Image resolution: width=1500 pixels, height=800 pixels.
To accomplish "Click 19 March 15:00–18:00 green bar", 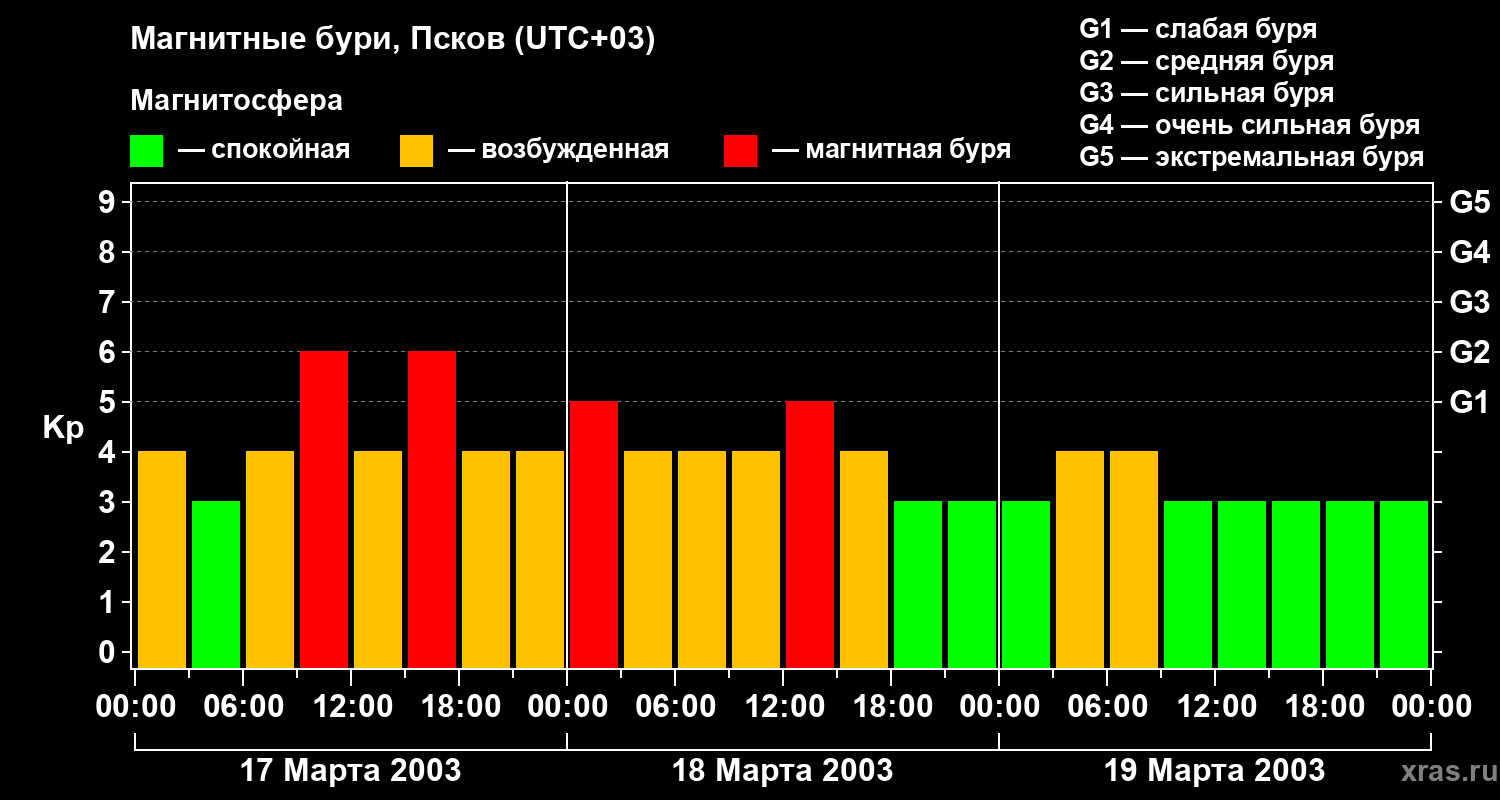I will coord(1296,585).
